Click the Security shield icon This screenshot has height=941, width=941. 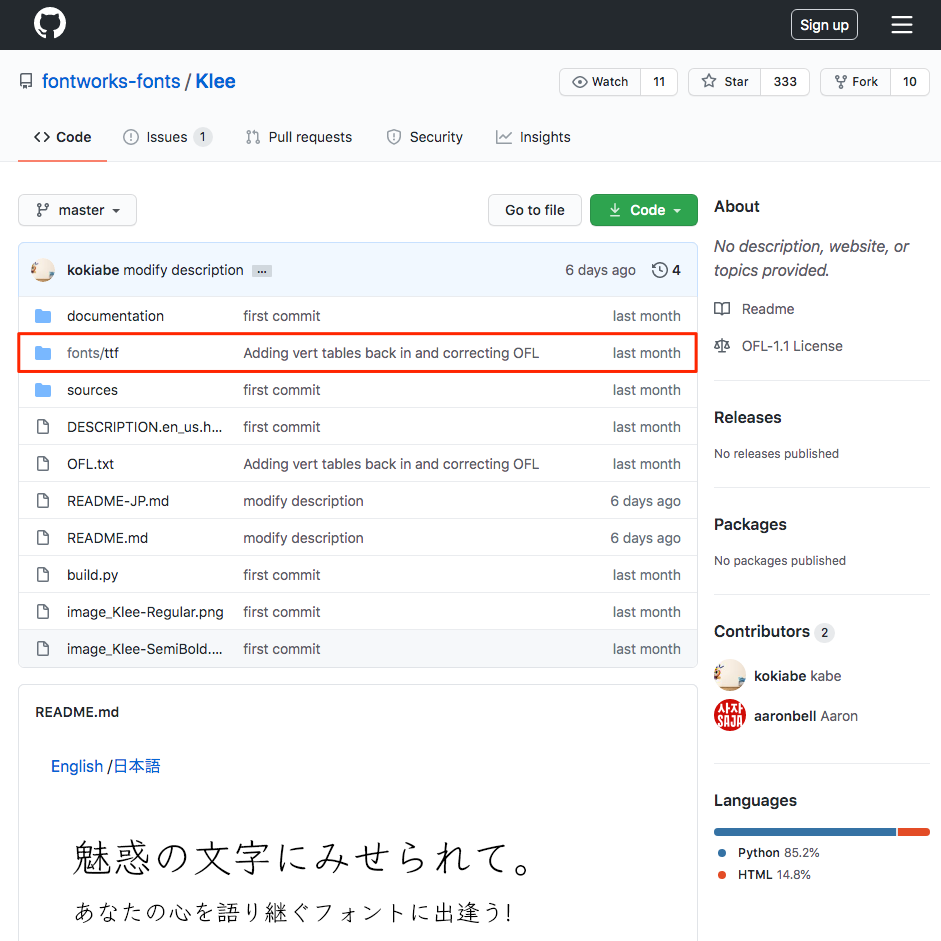[x=394, y=137]
